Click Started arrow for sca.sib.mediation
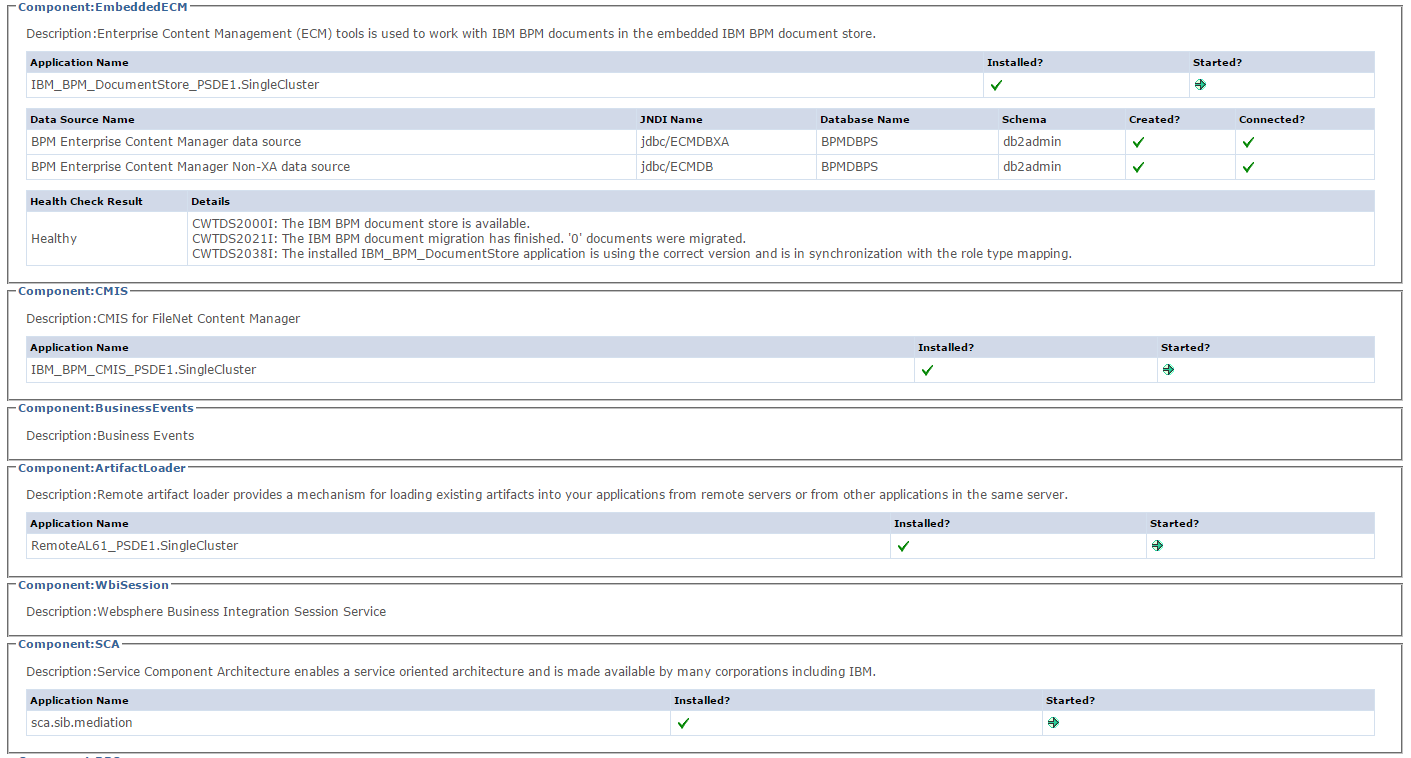This screenshot has height=758, width=1411. [1053, 723]
